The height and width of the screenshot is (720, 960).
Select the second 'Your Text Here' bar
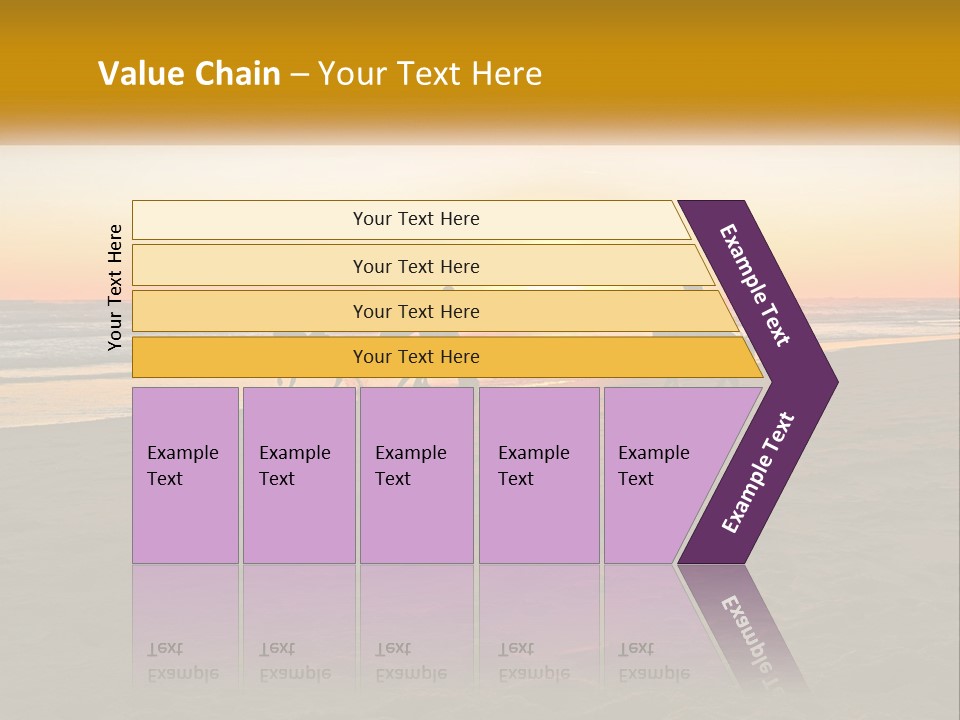422,266
